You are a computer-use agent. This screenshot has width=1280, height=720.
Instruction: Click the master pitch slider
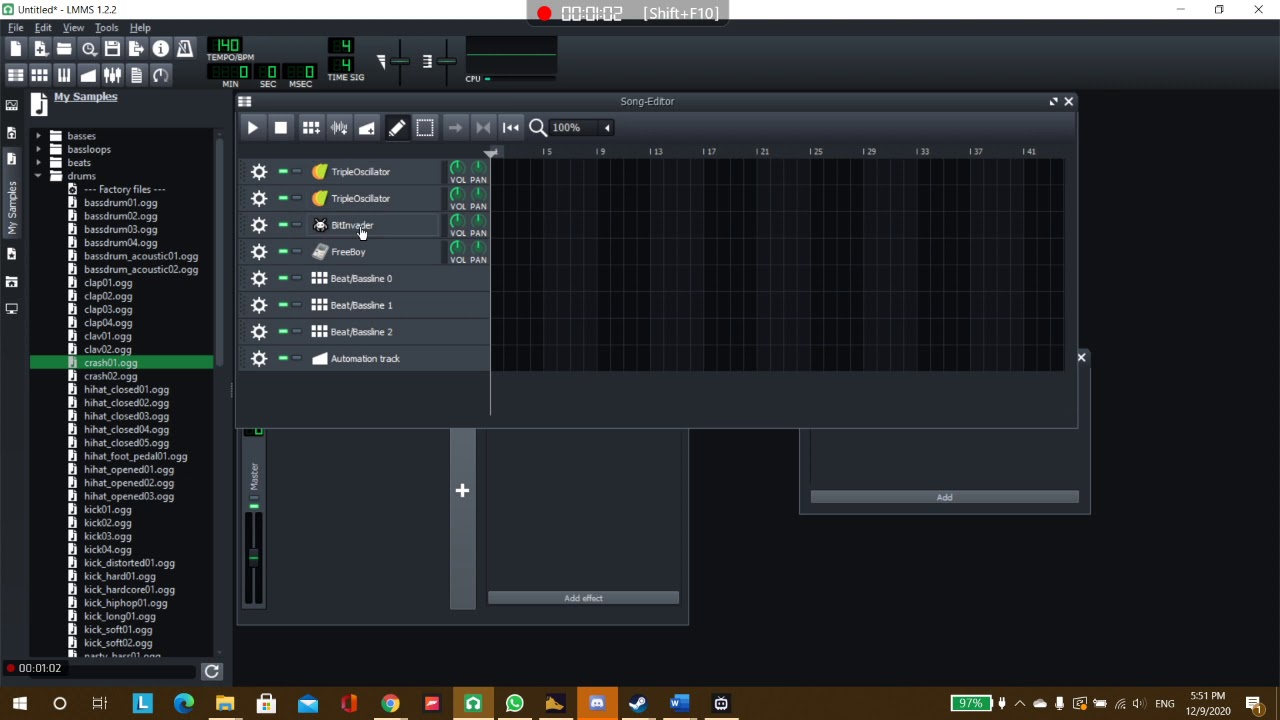[446, 62]
